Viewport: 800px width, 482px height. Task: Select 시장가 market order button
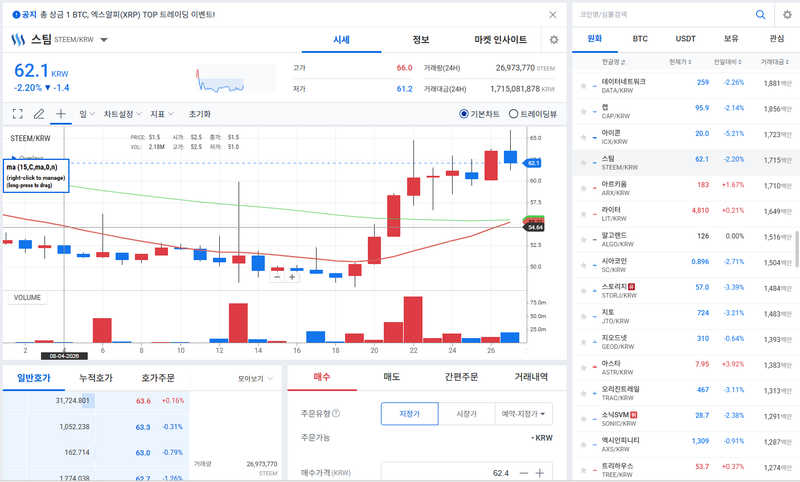pyautogui.click(x=466, y=414)
